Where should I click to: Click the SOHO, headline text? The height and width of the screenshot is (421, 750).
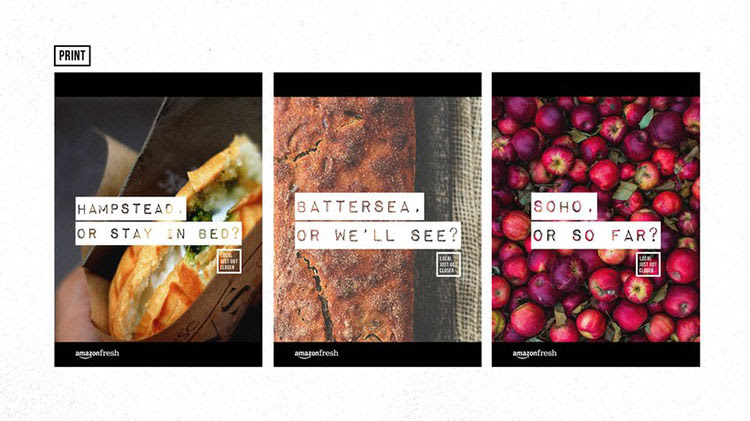pos(564,207)
